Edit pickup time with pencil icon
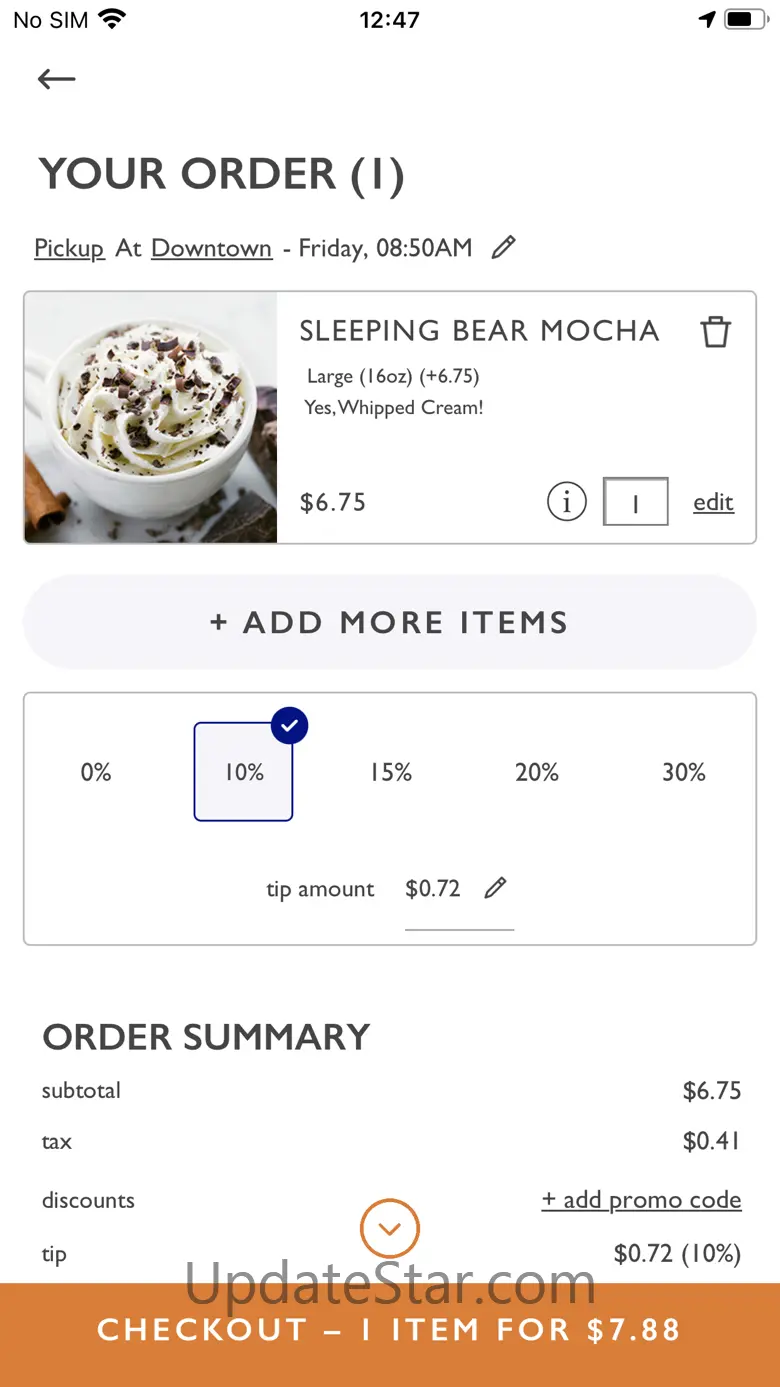780x1387 pixels. click(x=504, y=247)
